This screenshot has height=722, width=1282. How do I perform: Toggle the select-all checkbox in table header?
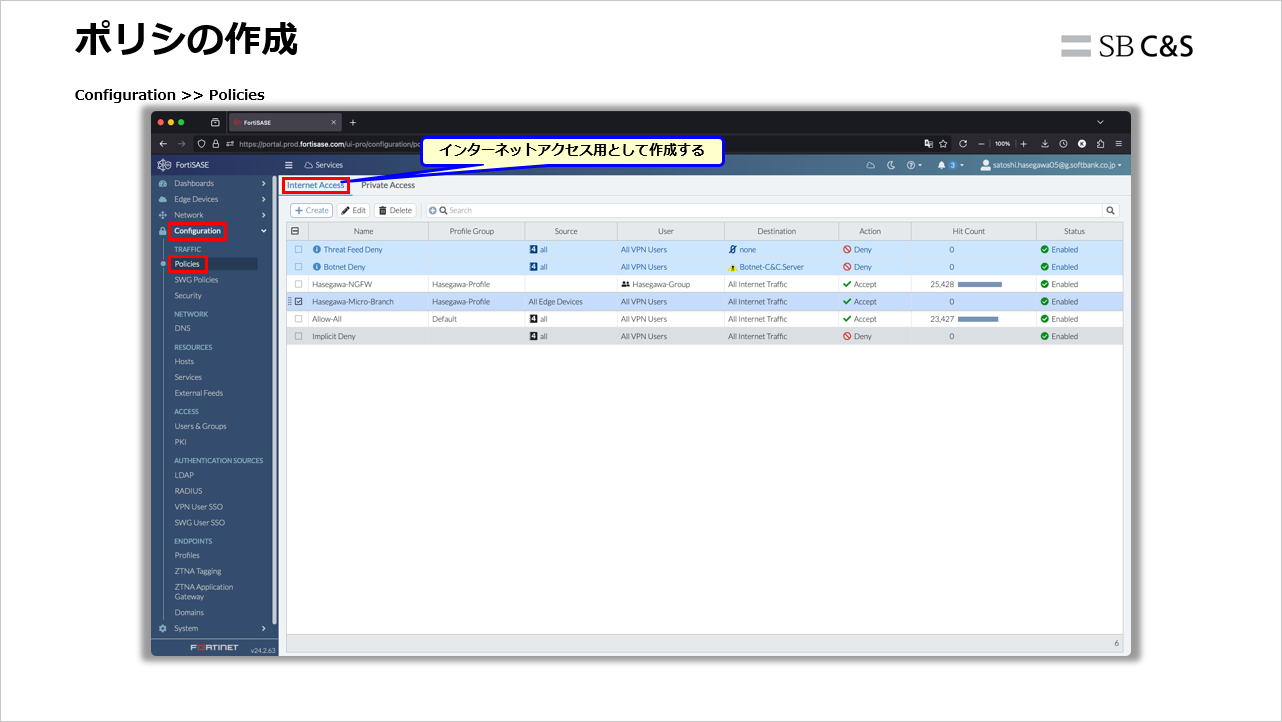click(295, 231)
